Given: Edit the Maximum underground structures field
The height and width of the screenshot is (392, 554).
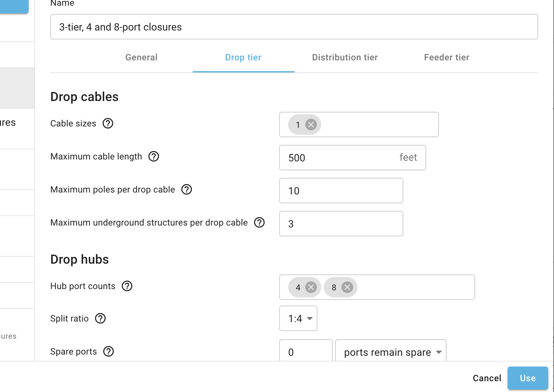Looking at the screenshot, I should [341, 224].
